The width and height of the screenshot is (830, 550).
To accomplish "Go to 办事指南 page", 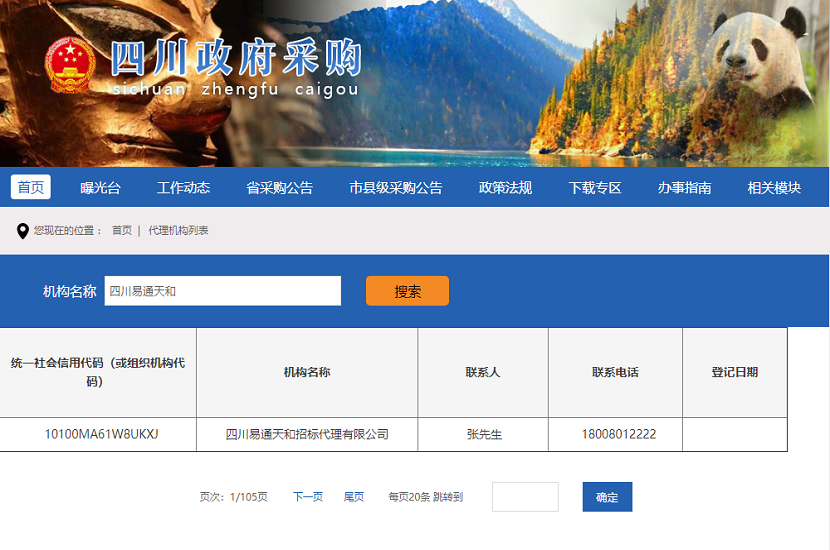I will coord(684,187).
